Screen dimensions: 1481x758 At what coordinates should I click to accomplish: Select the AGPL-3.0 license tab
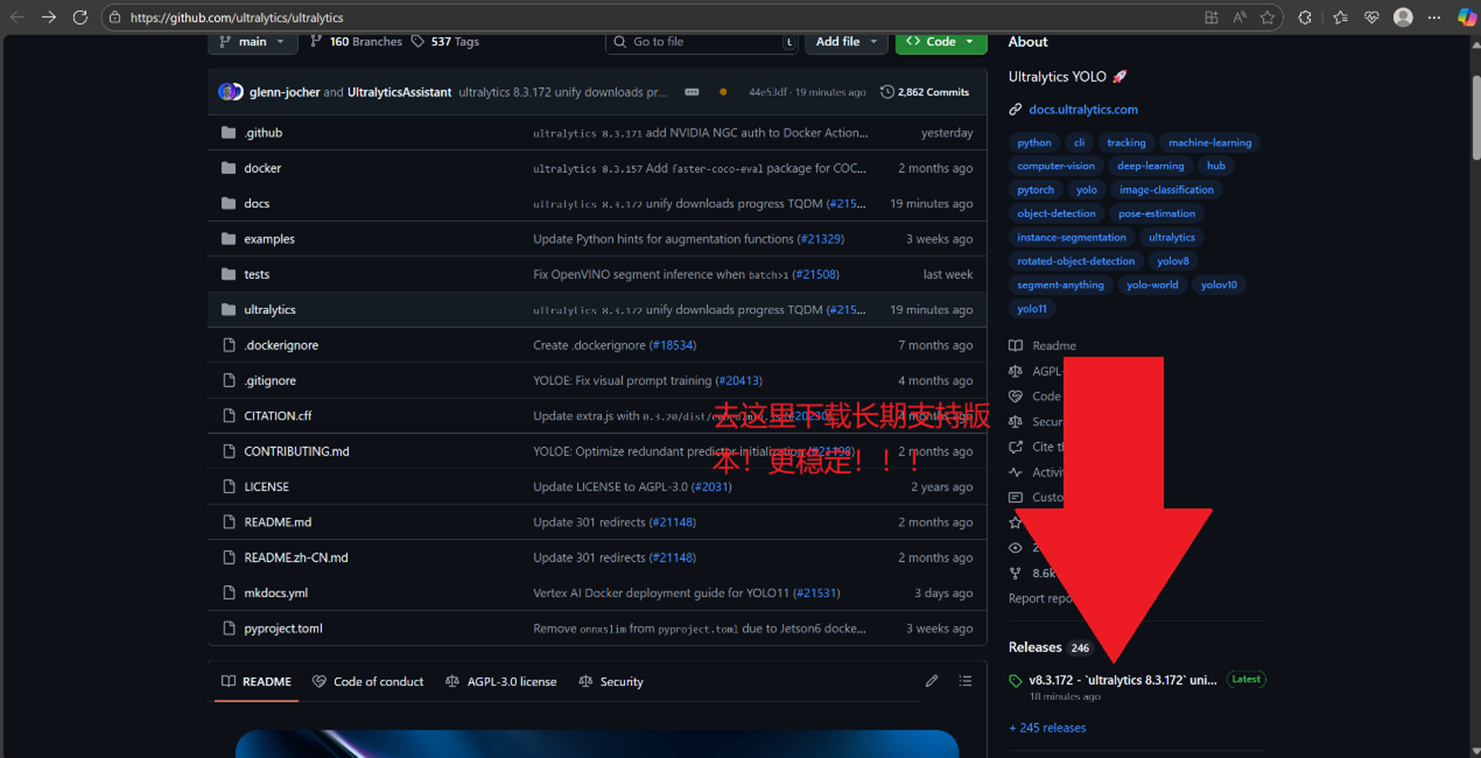point(500,682)
